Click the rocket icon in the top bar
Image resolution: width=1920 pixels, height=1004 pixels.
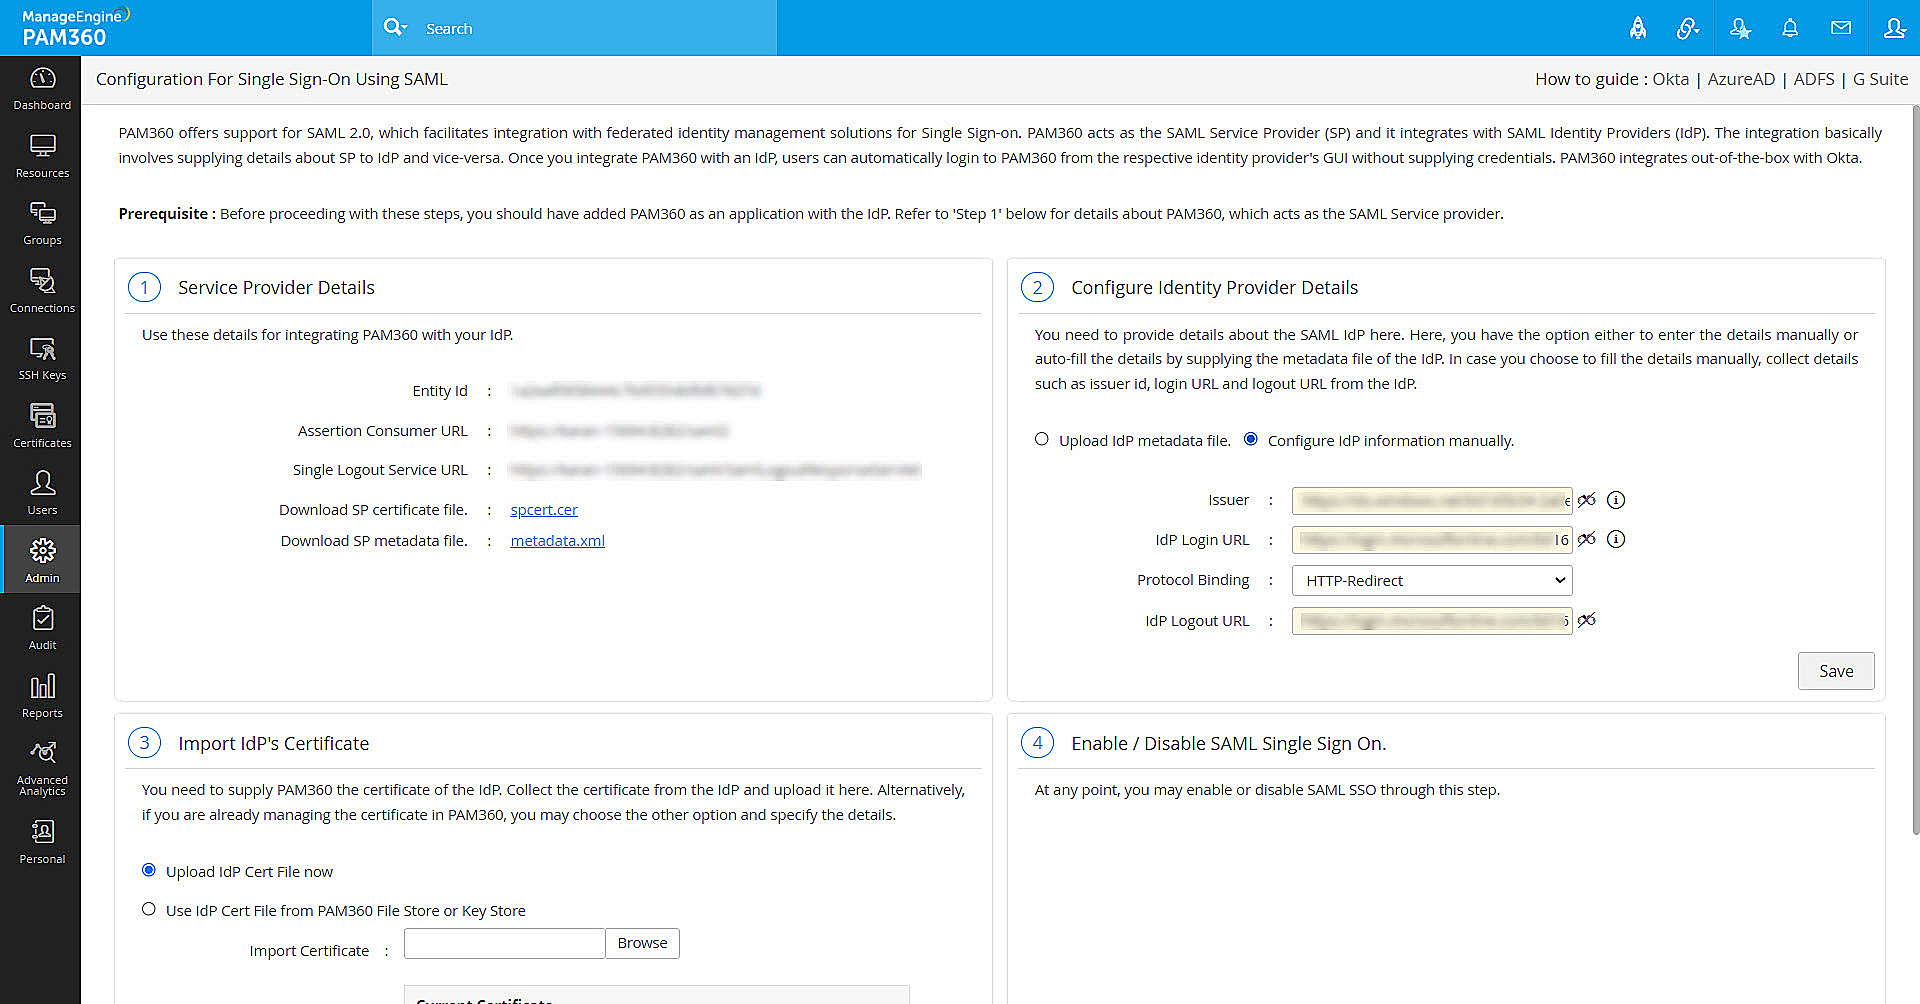[x=1638, y=28]
